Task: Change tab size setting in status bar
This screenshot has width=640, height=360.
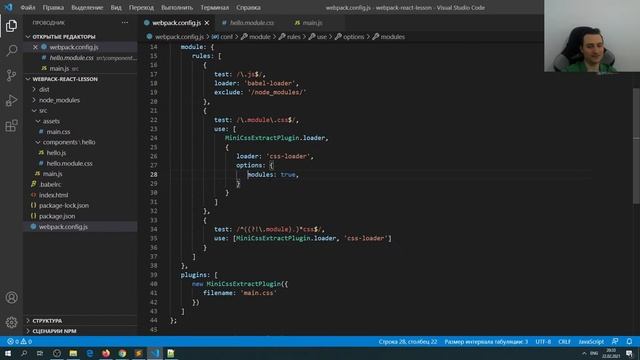Action: pos(486,342)
